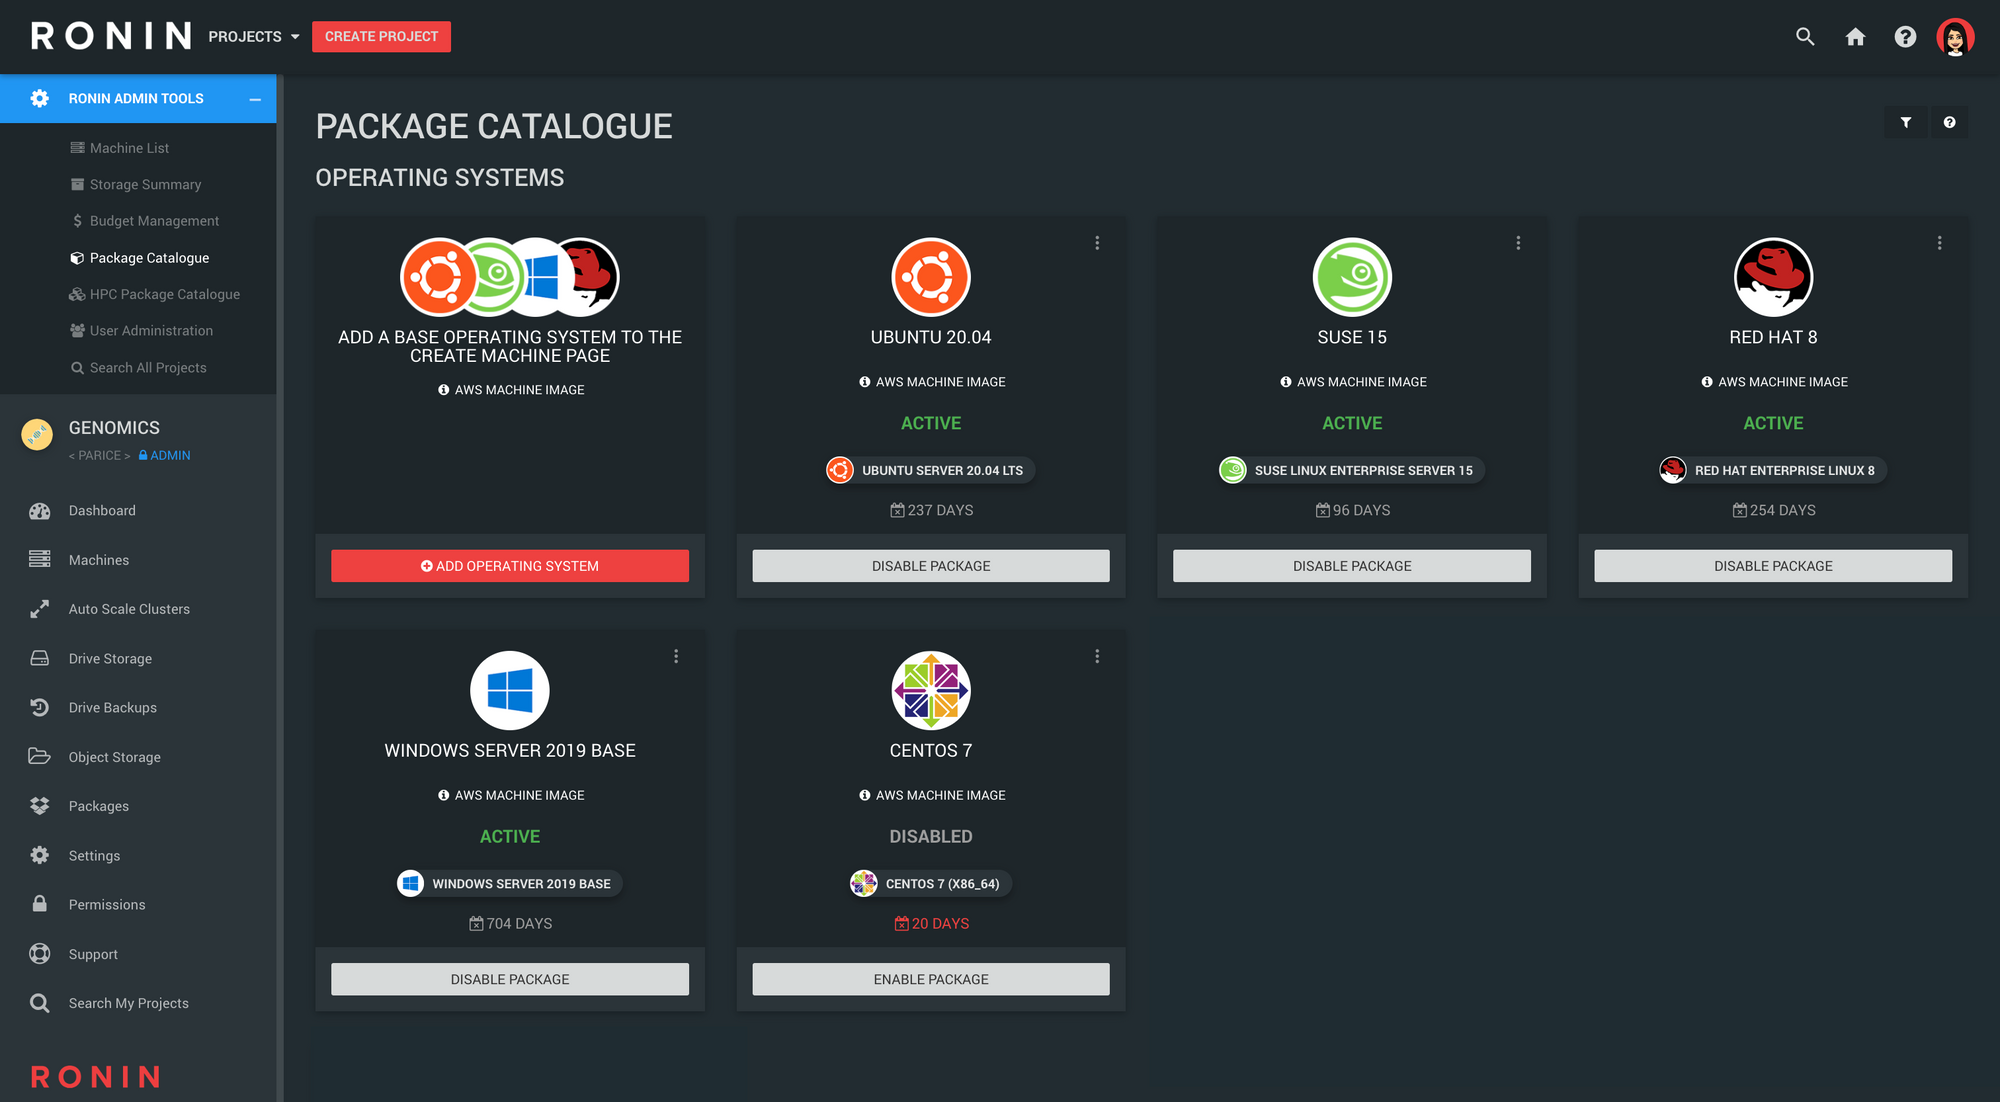Open Ubuntu 20.04 card options menu
Image resolution: width=2000 pixels, height=1102 pixels.
point(1097,243)
